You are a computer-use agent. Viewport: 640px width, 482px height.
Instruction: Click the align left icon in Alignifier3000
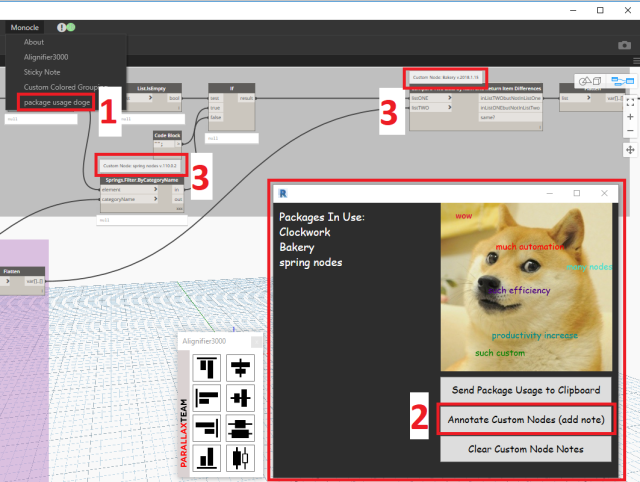click(x=207, y=398)
